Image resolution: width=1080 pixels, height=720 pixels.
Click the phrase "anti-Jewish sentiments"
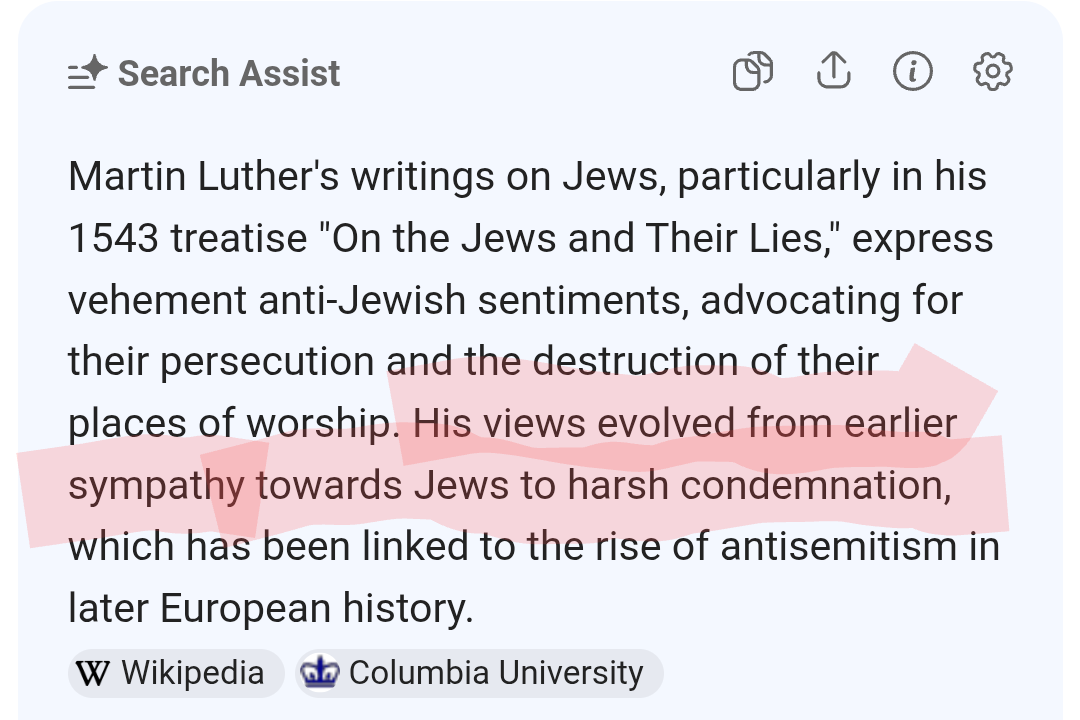pos(474,300)
